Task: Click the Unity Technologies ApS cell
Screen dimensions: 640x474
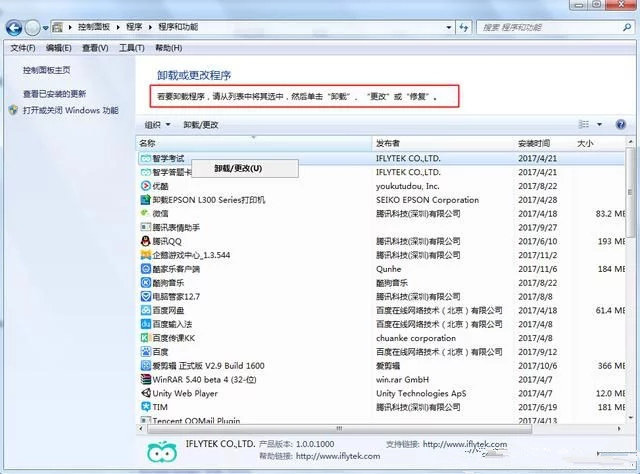Action: tap(421, 394)
